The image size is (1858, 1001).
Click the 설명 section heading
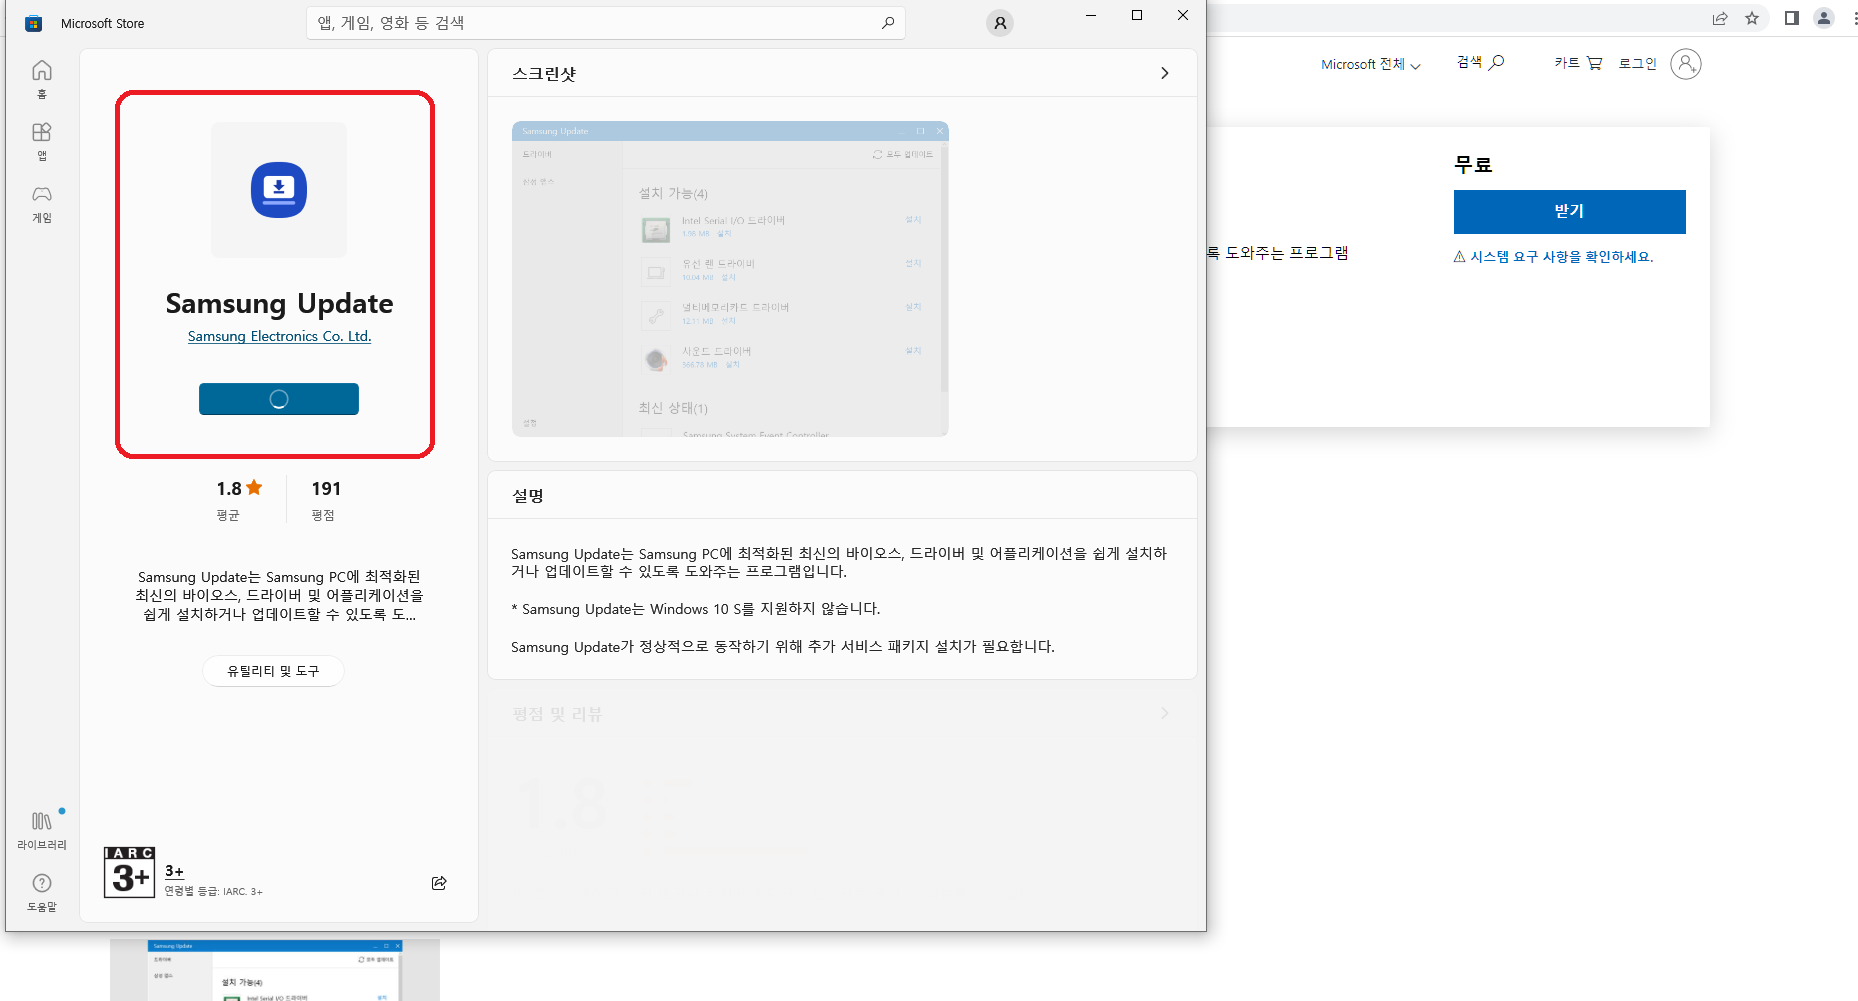[528, 496]
